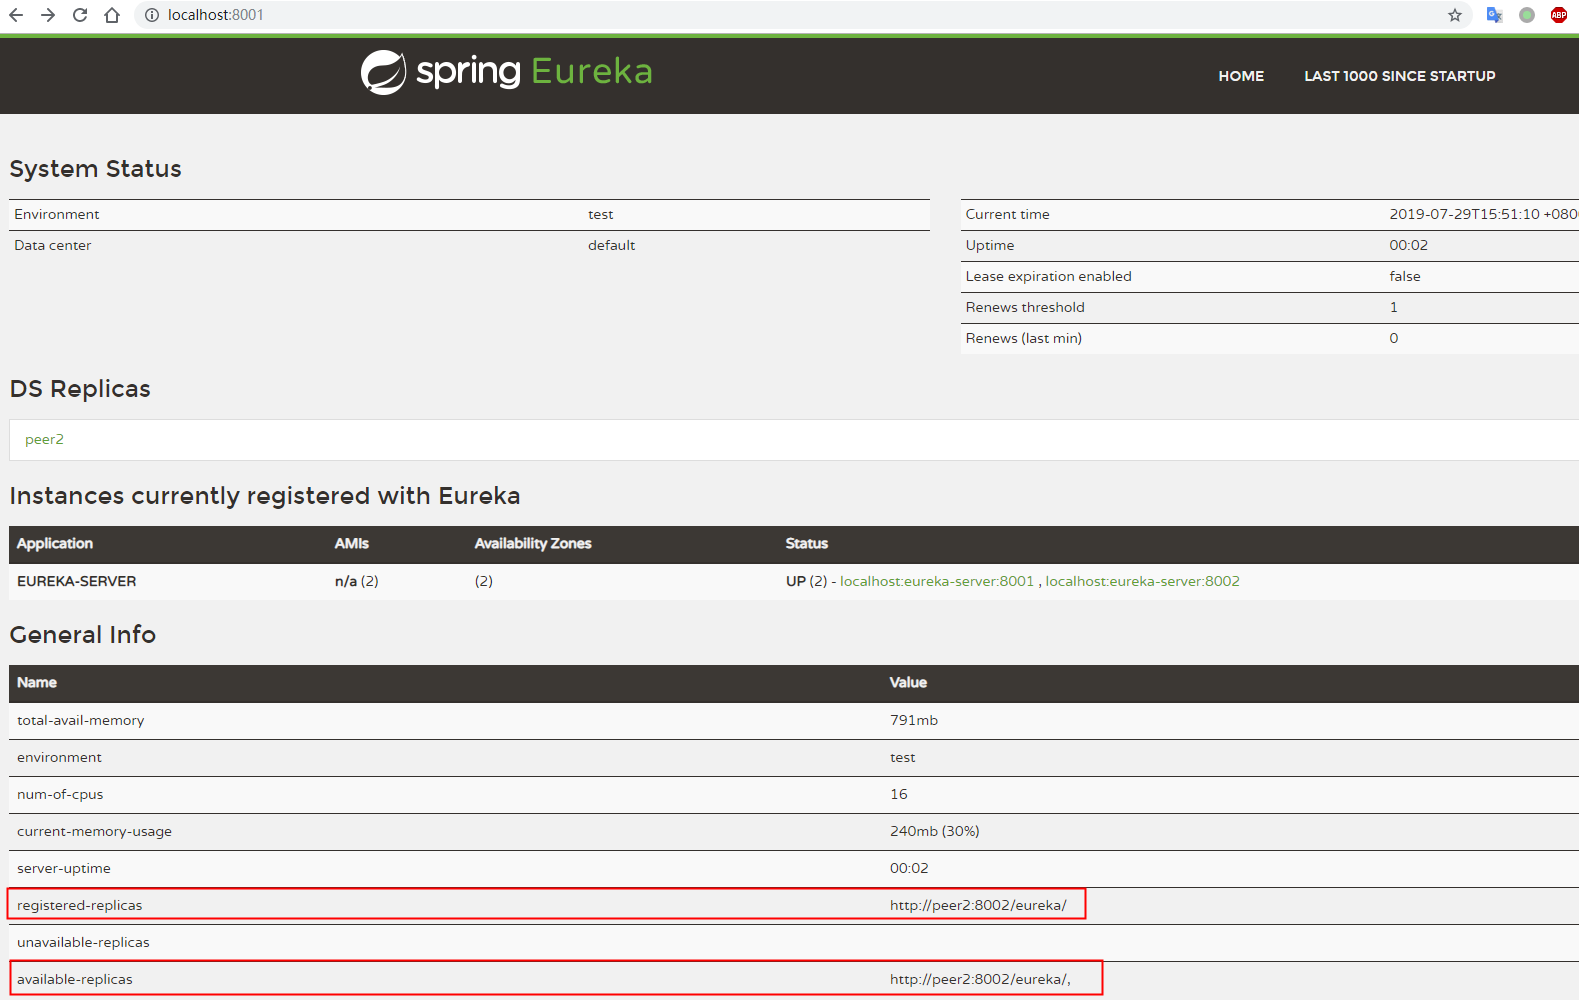
Task: Select the available-replicas URL value
Action: [x=981, y=979]
